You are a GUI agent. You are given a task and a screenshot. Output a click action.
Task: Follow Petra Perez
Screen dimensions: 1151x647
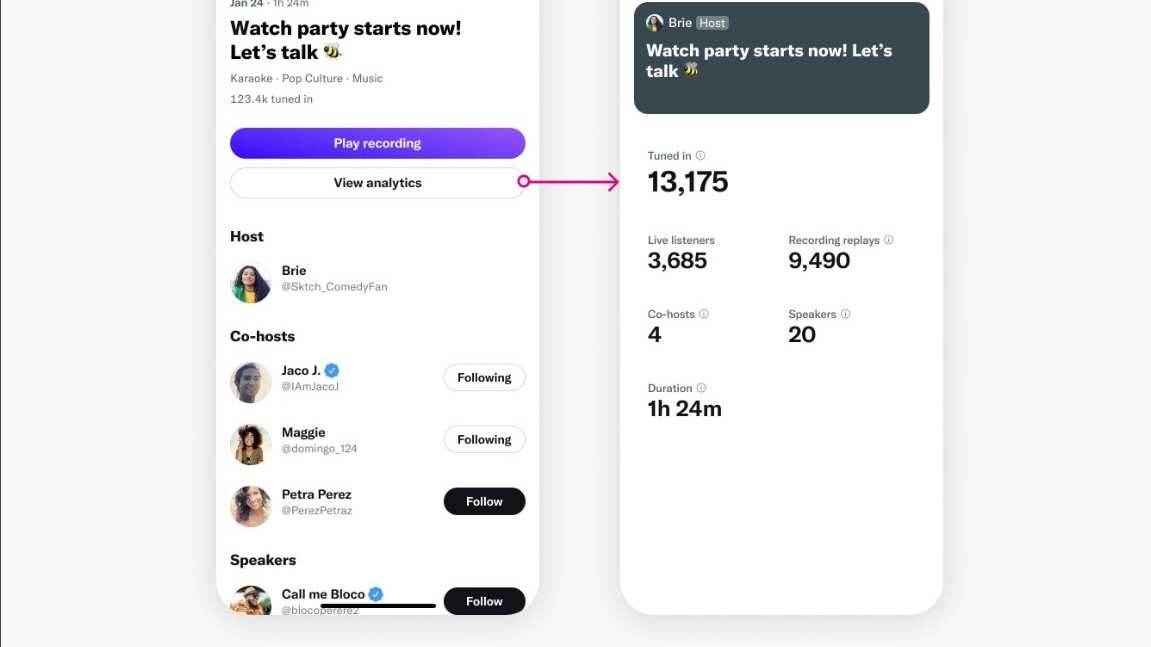[x=484, y=502]
